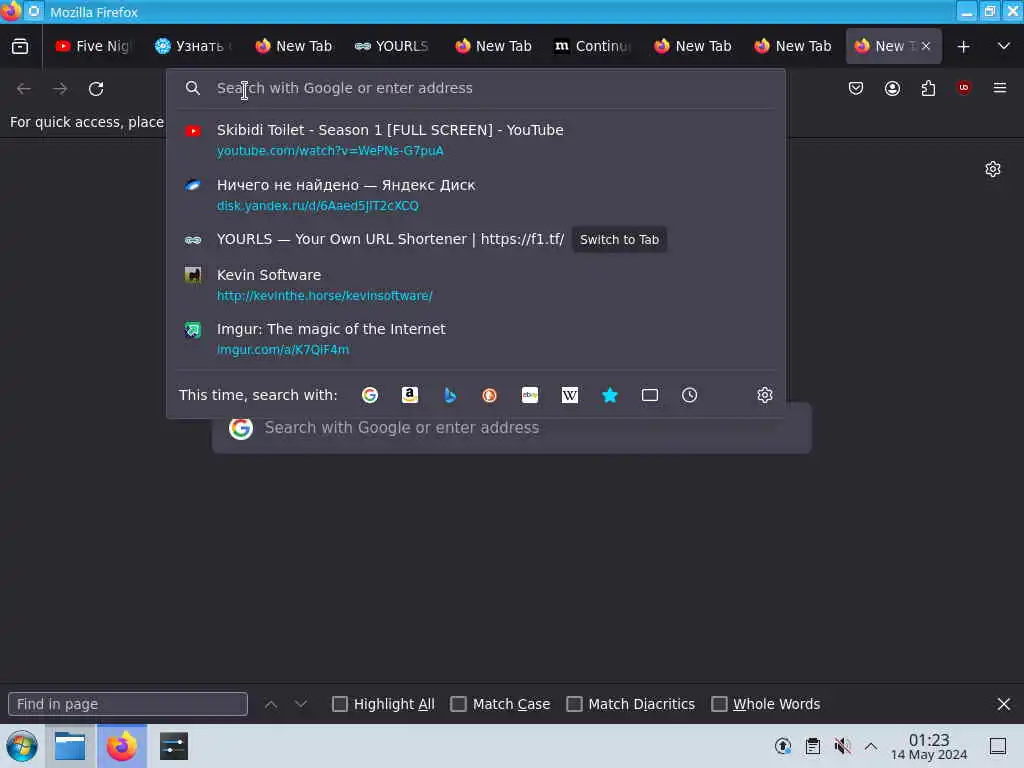
Task: Switch to the Узнать tab
Action: [193, 46]
